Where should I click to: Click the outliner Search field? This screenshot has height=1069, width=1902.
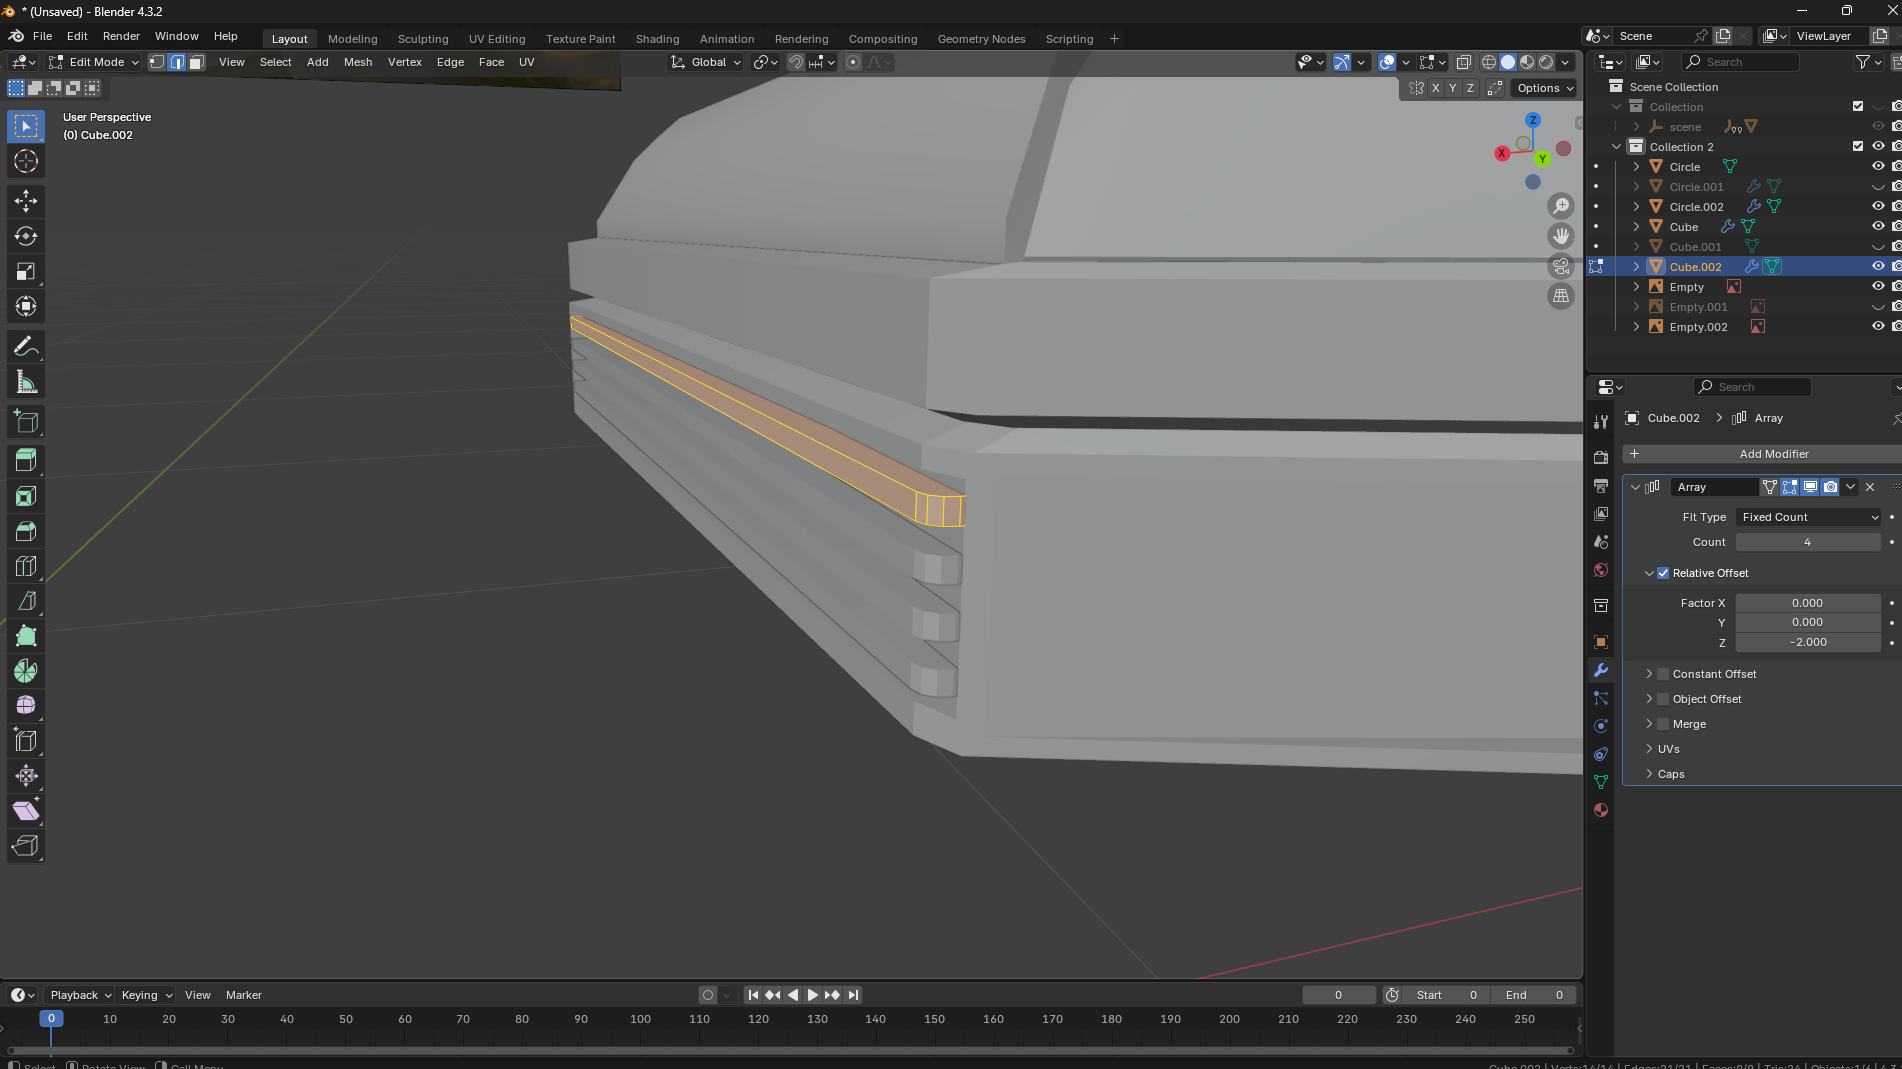(1742, 62)
